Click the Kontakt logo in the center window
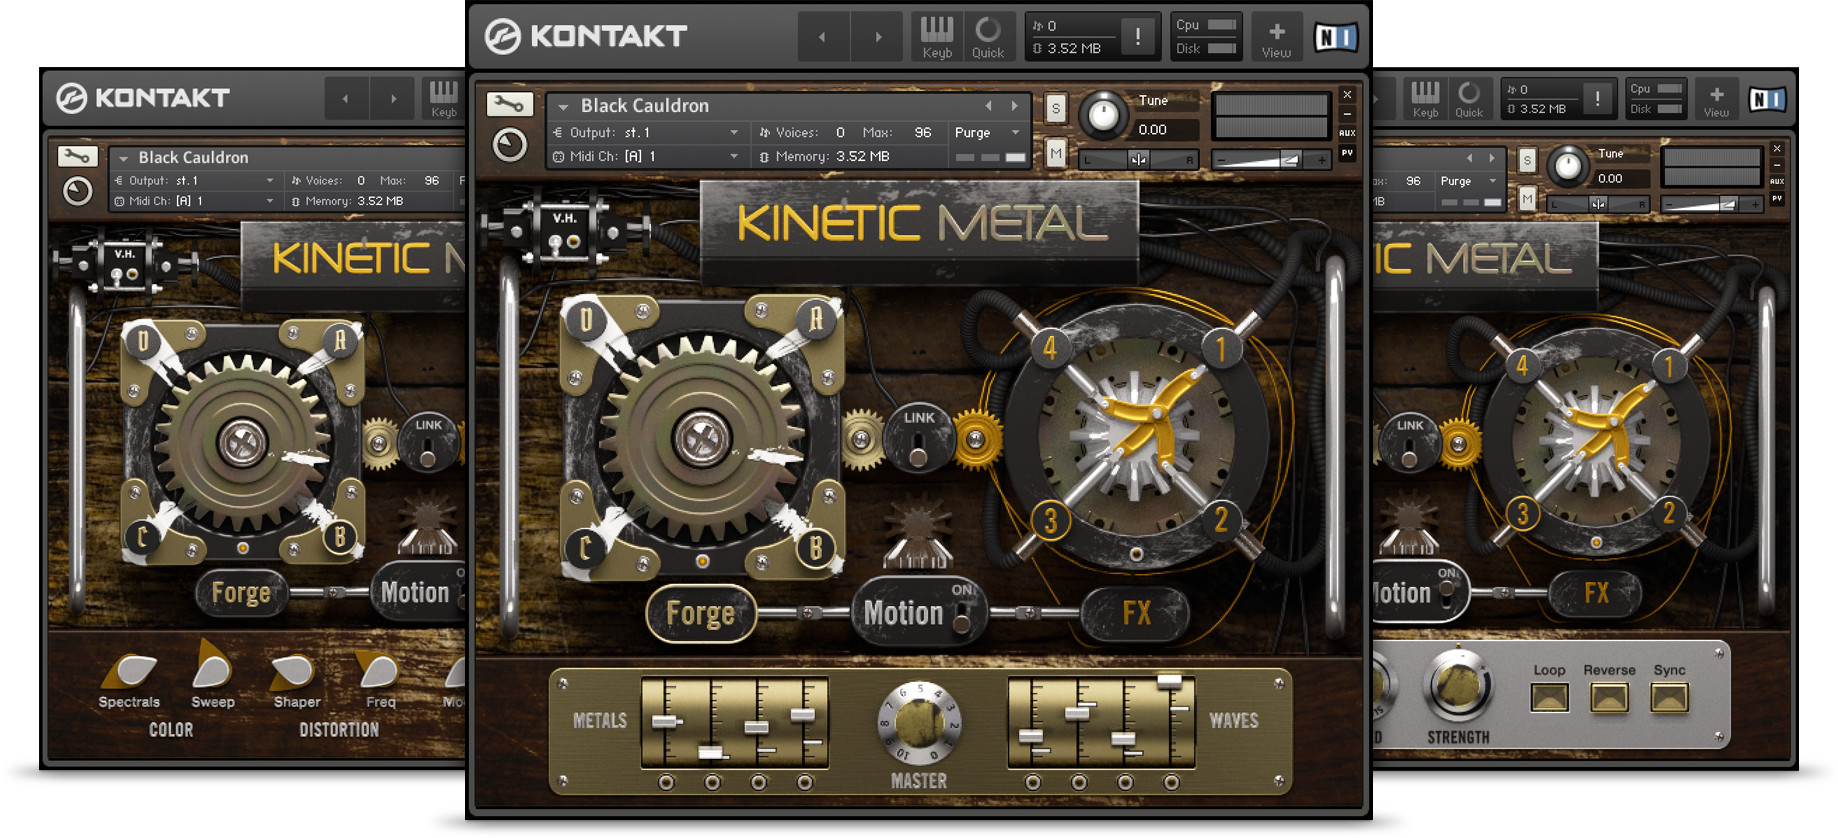 point(587,37)
